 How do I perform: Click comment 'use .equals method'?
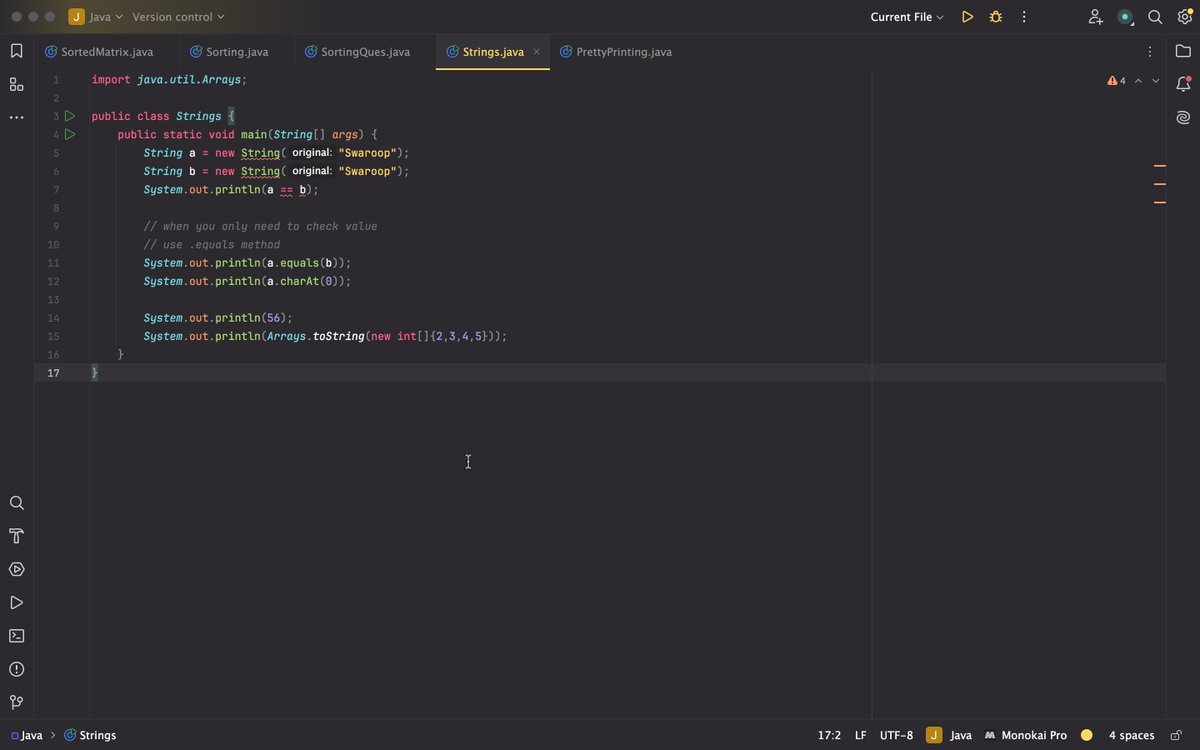pyautogui.click(x=211, y=245)
